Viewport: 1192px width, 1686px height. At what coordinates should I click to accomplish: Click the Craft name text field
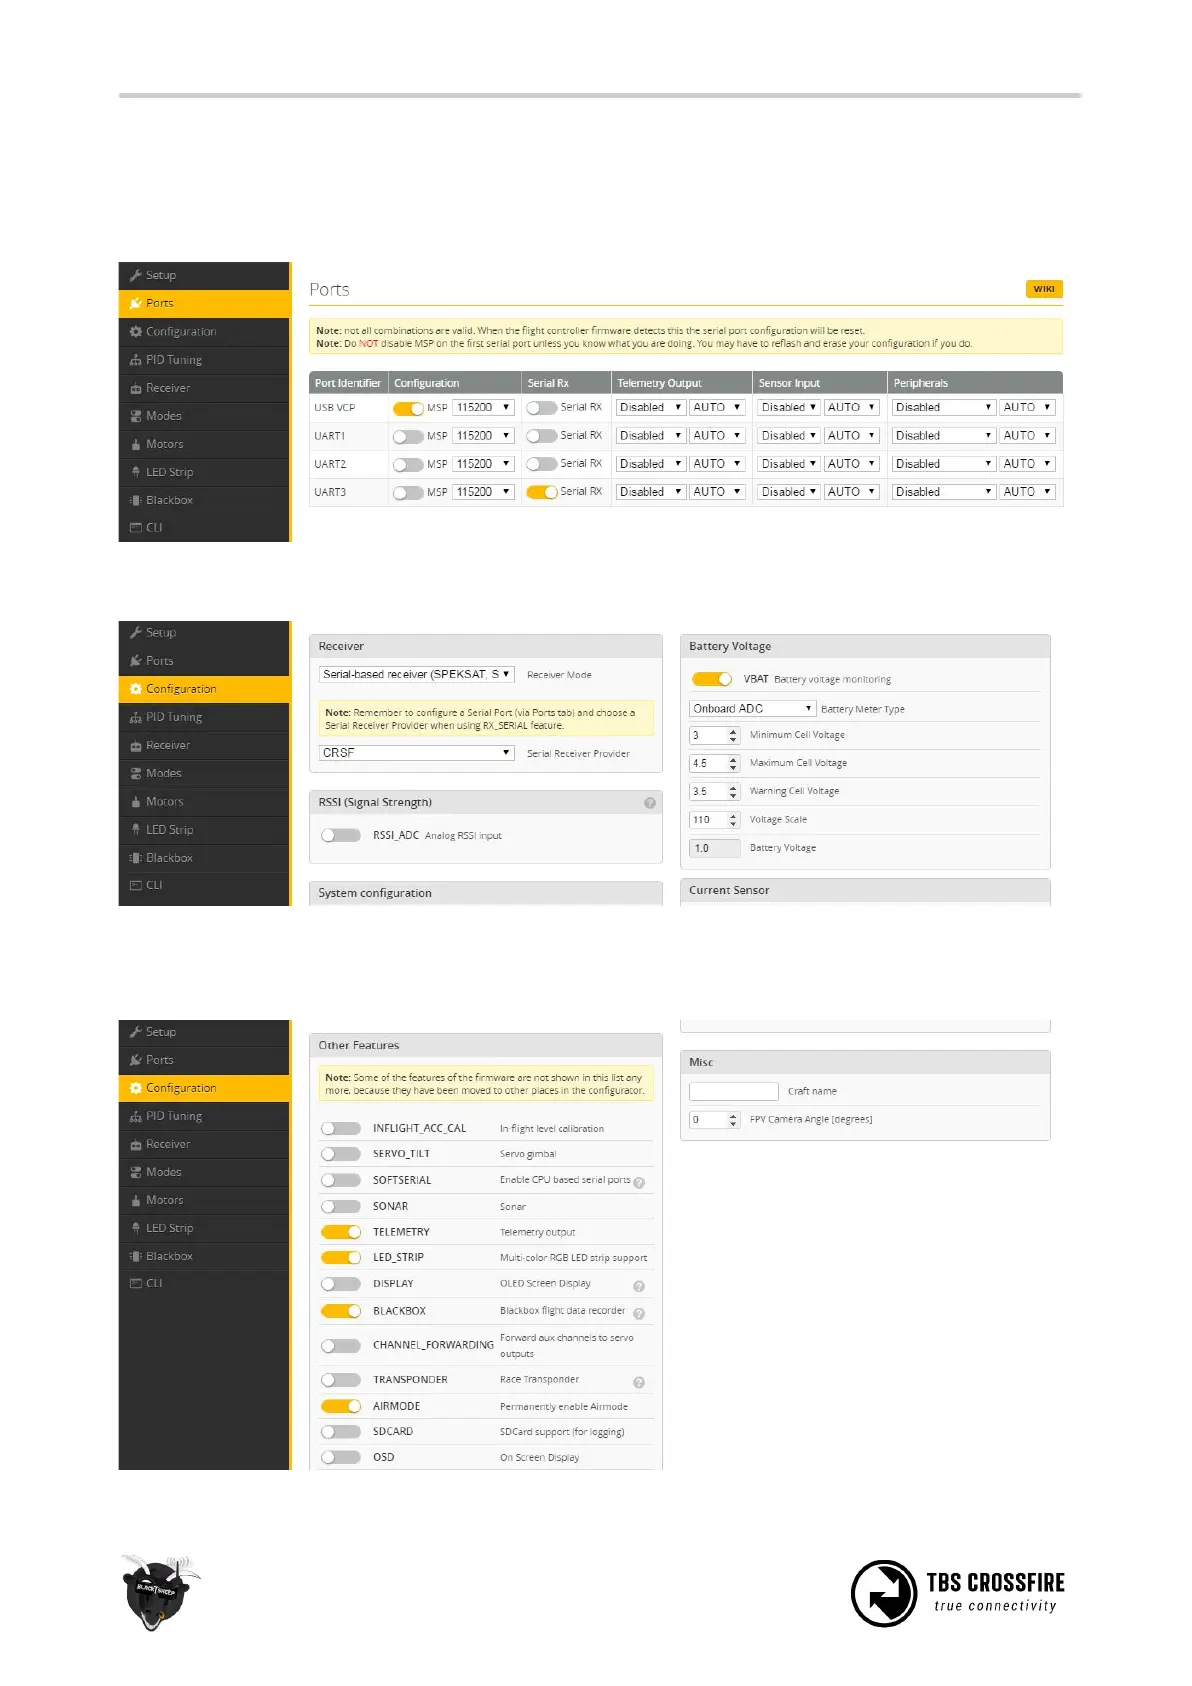[x=733, y=1091]
